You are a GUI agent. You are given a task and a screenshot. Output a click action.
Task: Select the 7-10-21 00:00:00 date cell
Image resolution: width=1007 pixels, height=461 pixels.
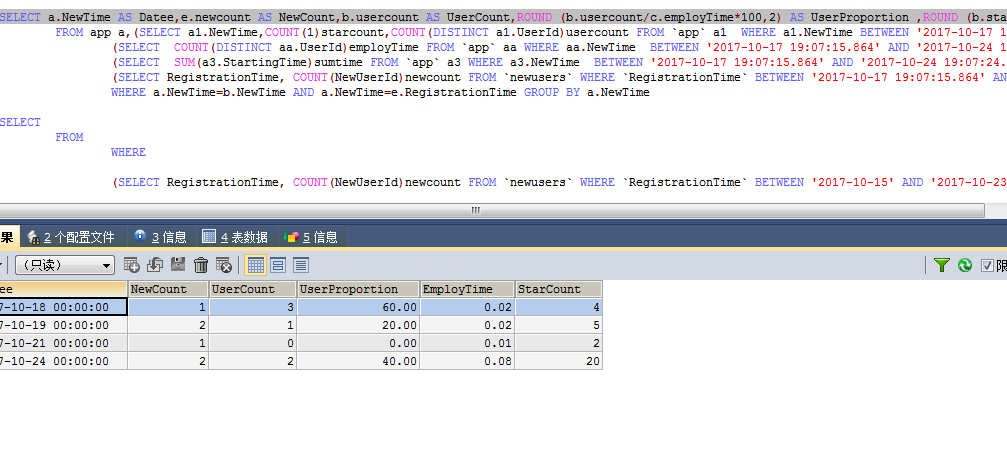[x=63, y=343]
